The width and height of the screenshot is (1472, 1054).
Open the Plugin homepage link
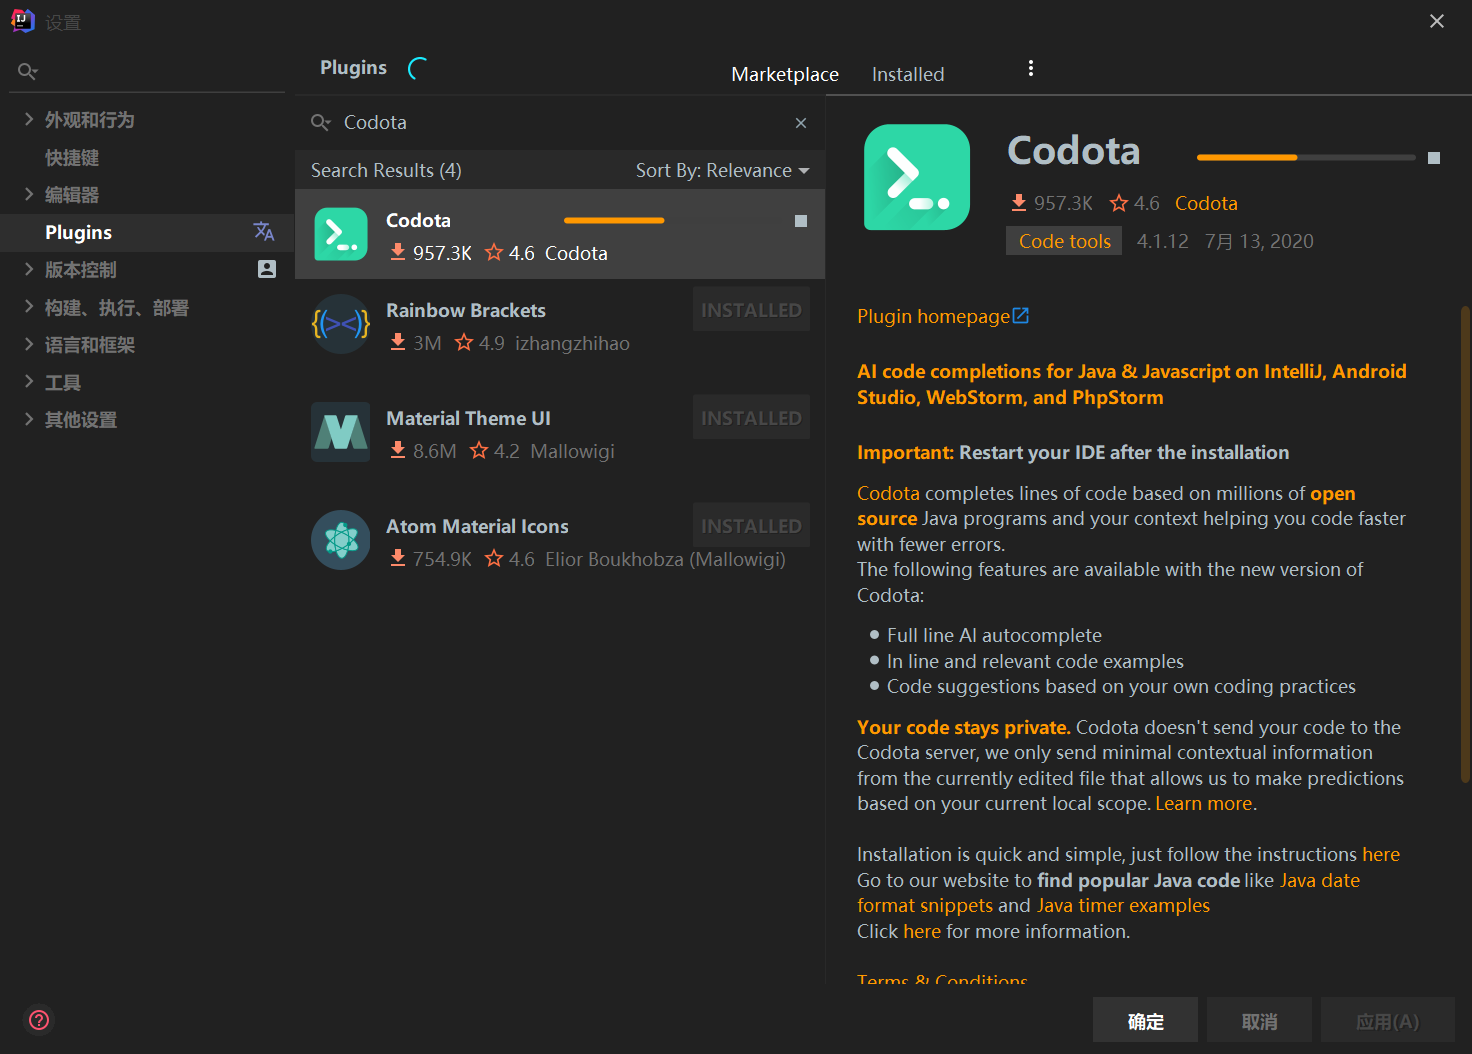point(933,316)
